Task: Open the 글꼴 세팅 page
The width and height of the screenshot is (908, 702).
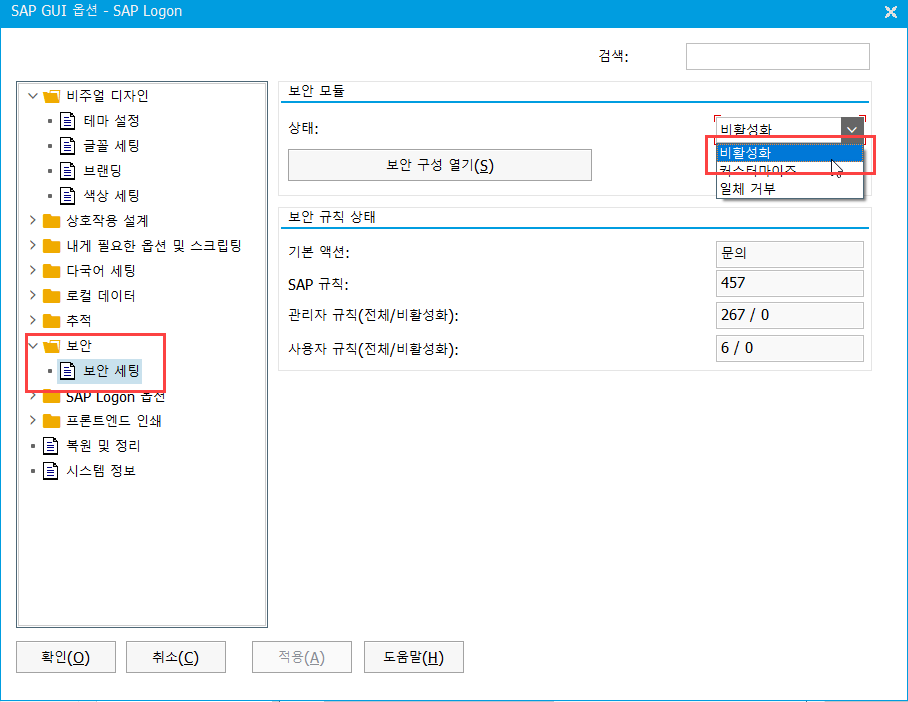Action: tap(111, 146)
